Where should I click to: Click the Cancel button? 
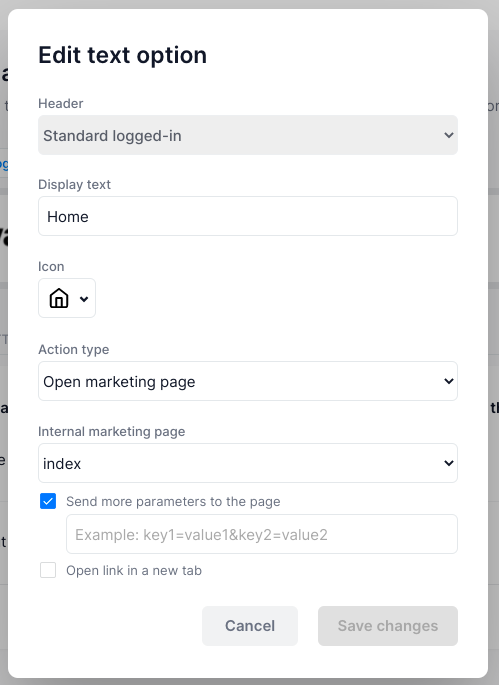[x=250, y=626]
